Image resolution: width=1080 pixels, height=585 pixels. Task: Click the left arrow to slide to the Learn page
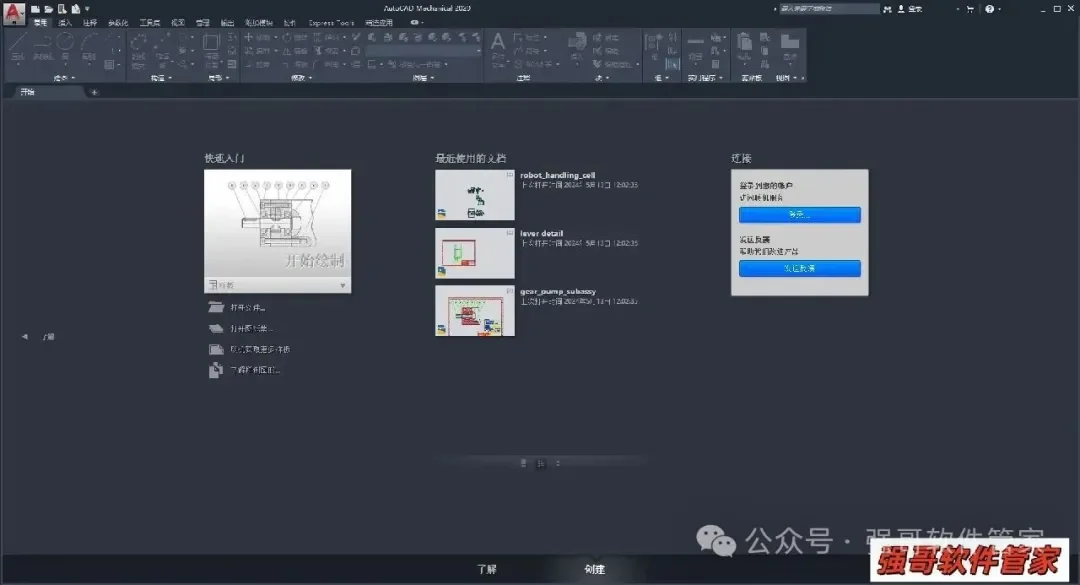point(25,337)
